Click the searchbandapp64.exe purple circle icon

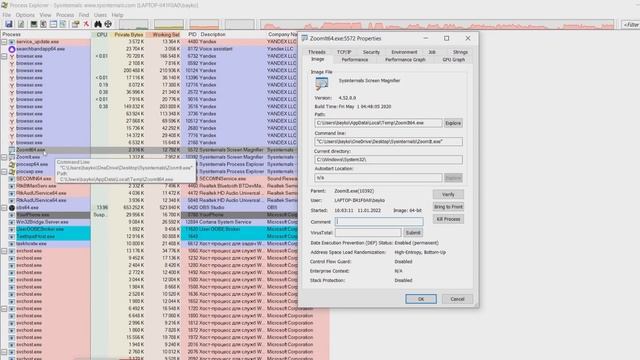[12, 49]
